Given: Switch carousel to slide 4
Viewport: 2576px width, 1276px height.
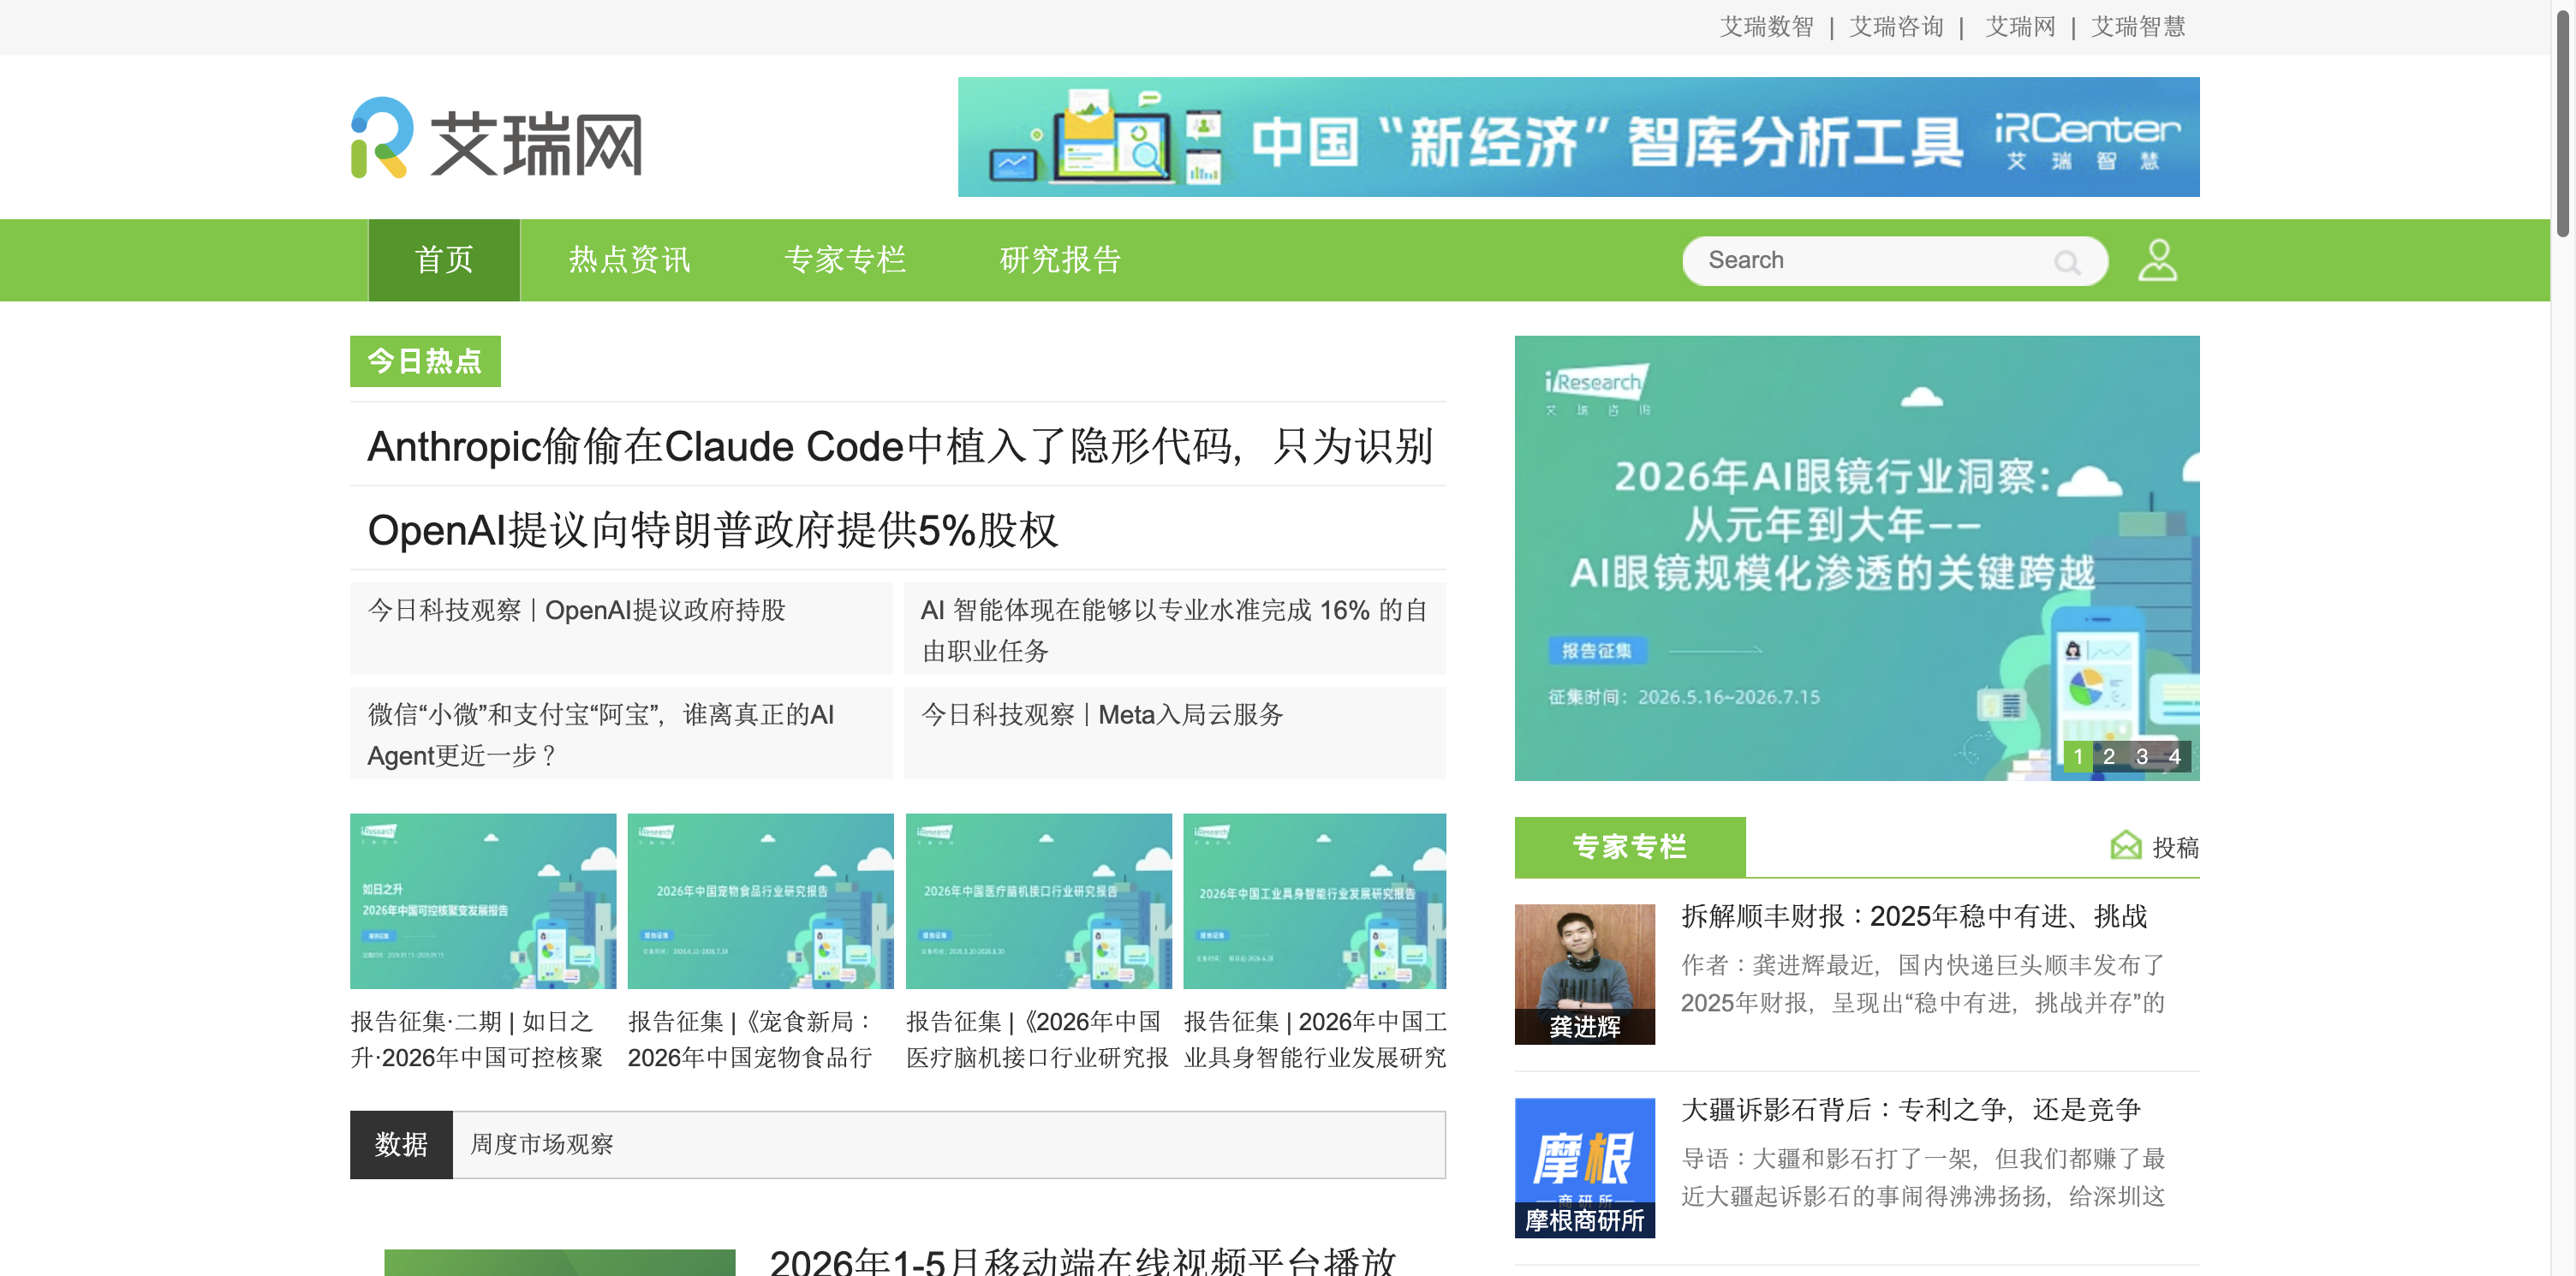Looking at the screenshot, I should click(2174, 757).
